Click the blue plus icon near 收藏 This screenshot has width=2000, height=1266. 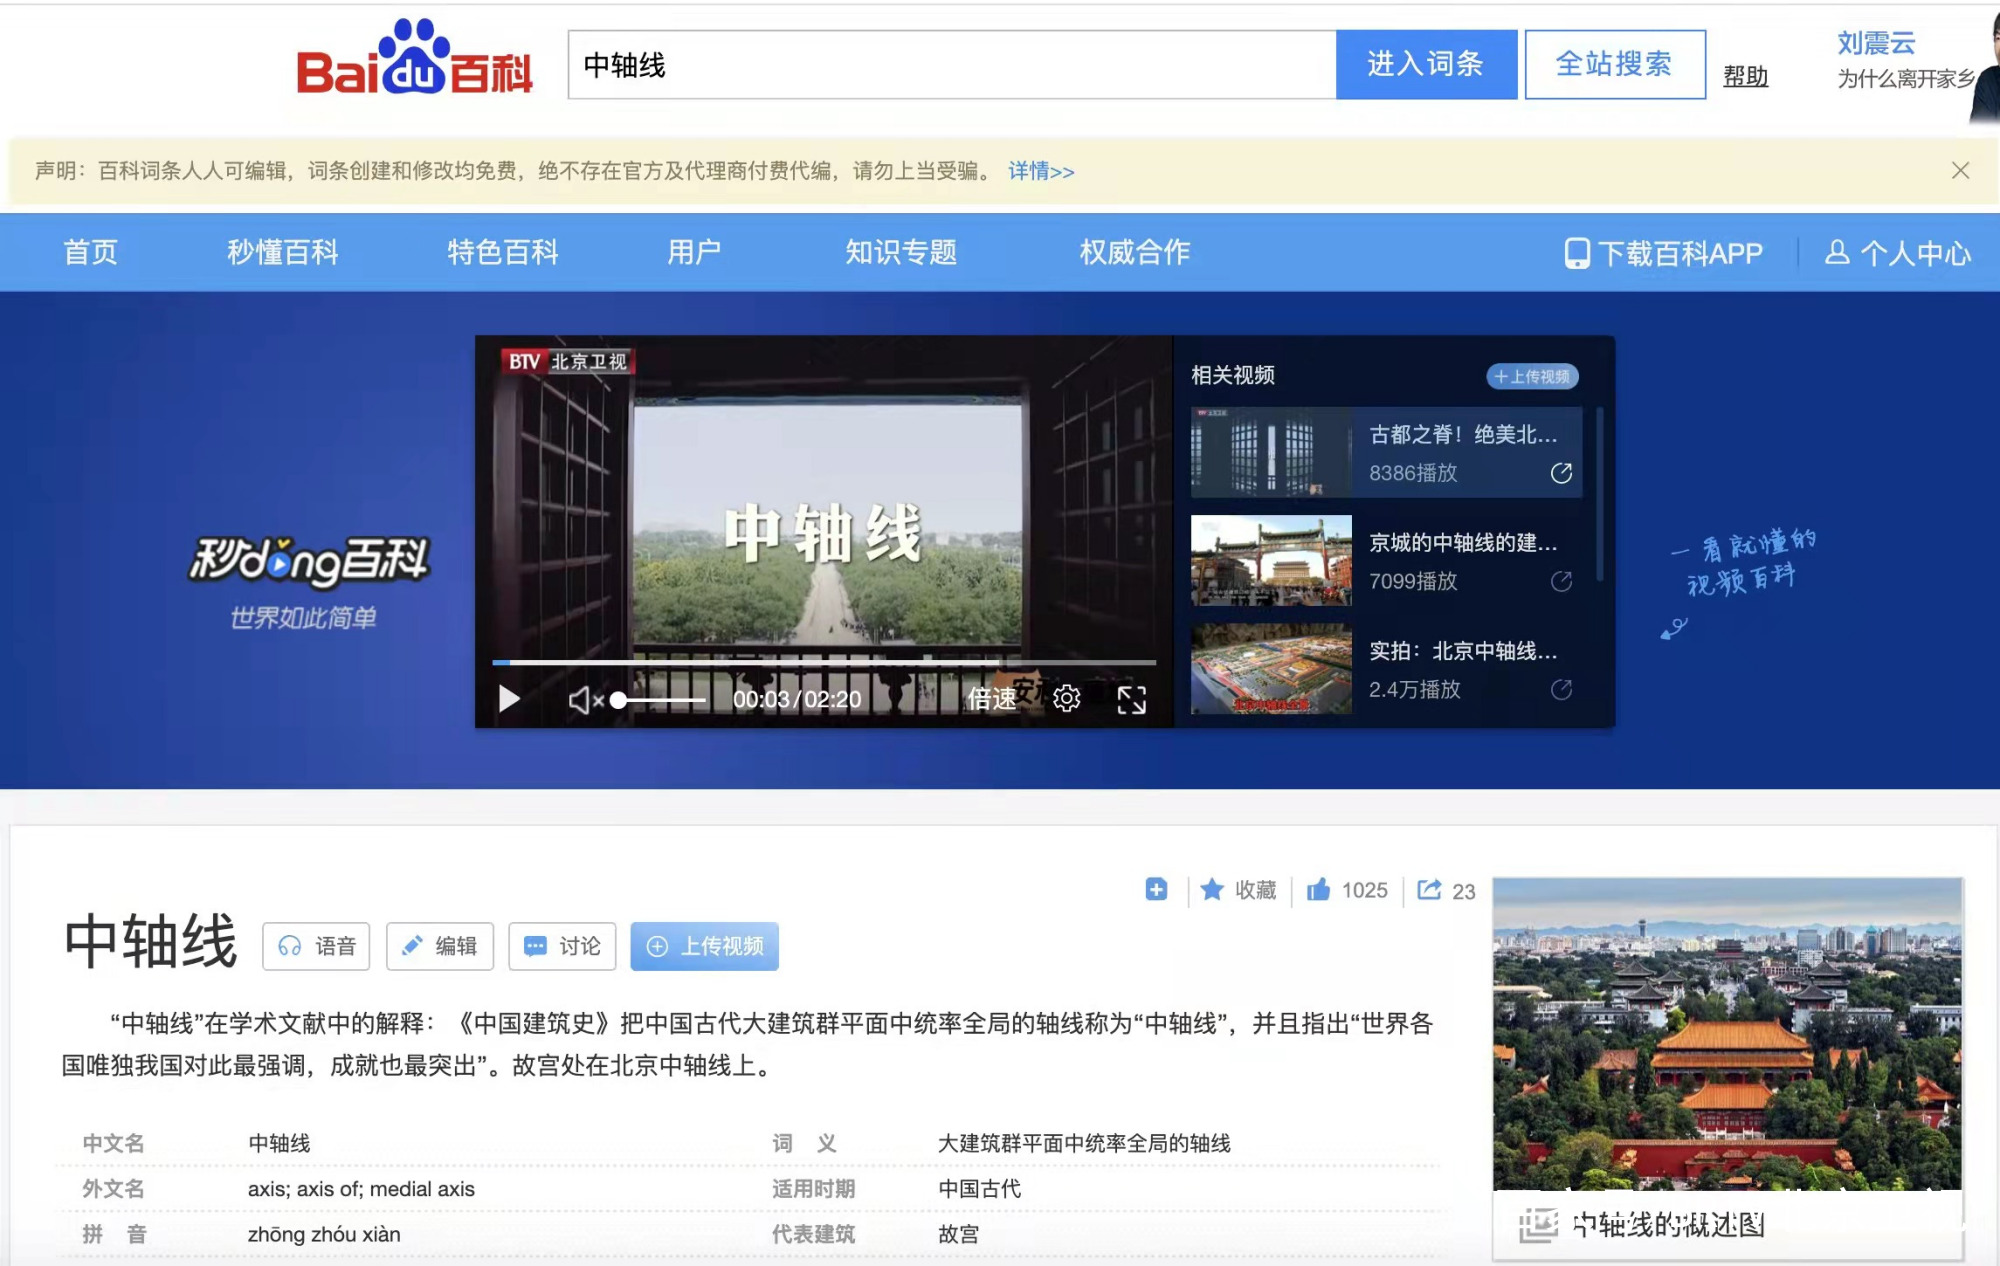click(1156, 889)
